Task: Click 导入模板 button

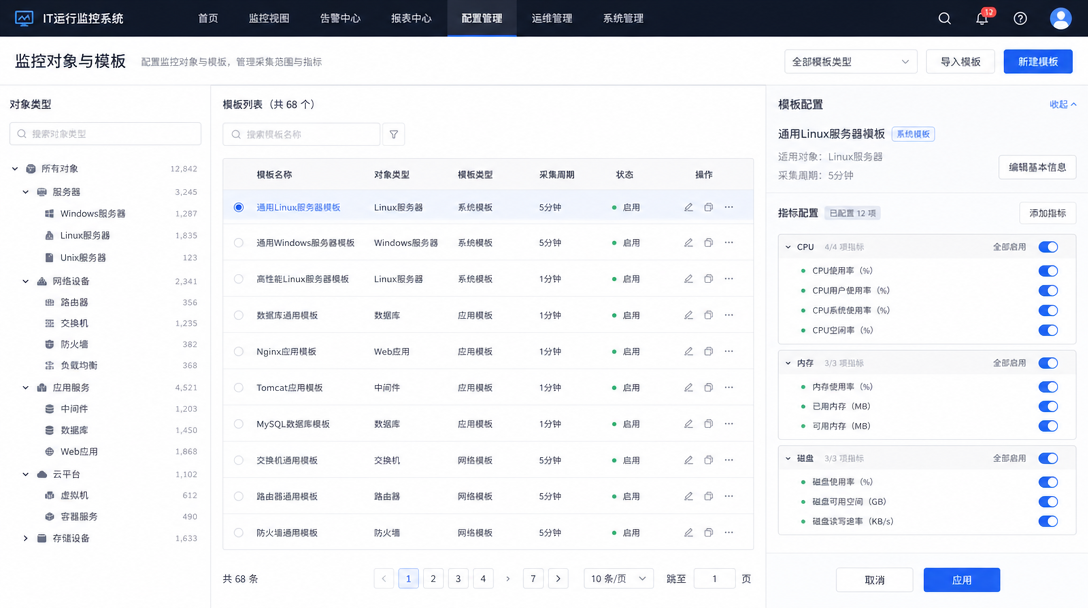Action: coord(960,62)
